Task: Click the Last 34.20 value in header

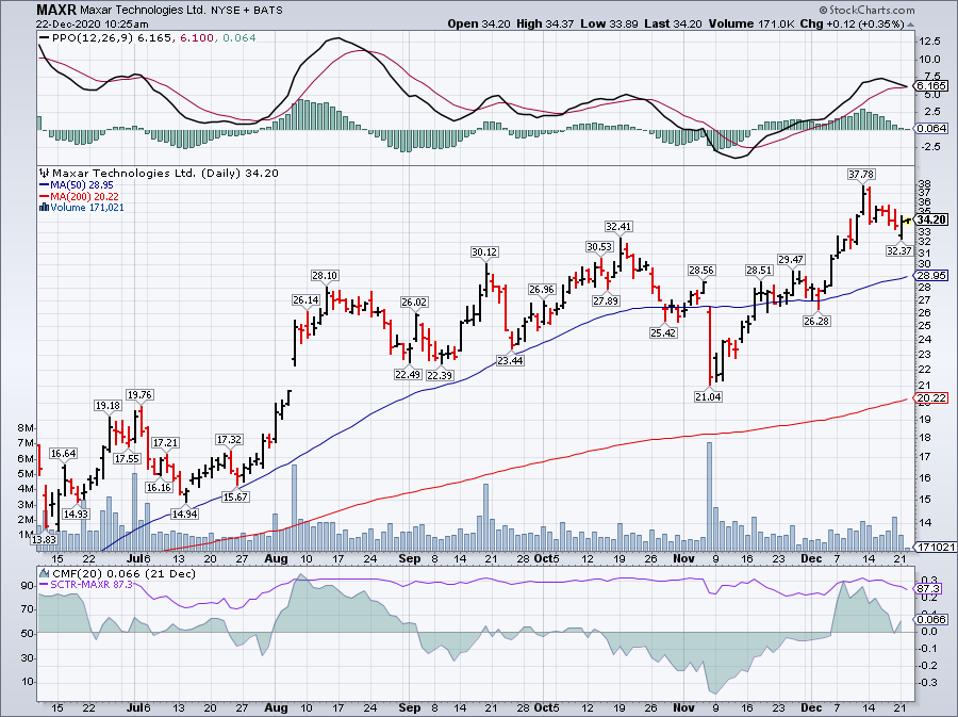Action: (674, 24)
